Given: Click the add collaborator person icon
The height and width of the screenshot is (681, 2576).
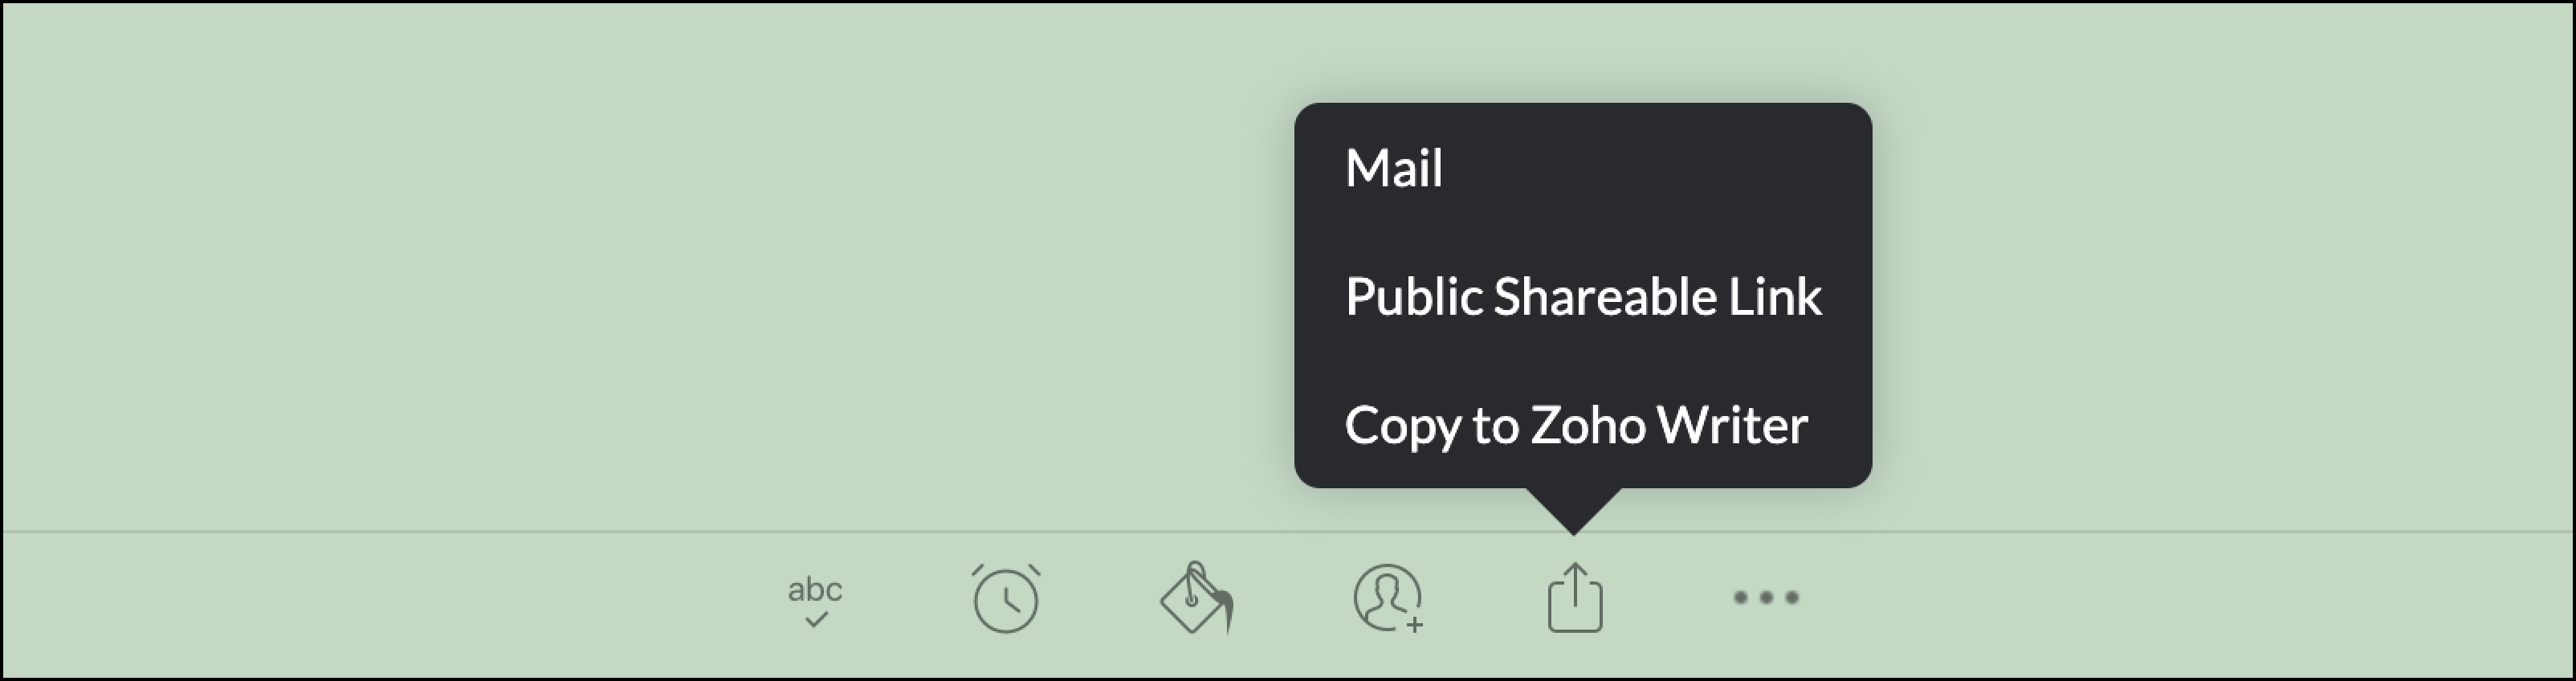Looking at the screenshot, I should point(1389,598).
